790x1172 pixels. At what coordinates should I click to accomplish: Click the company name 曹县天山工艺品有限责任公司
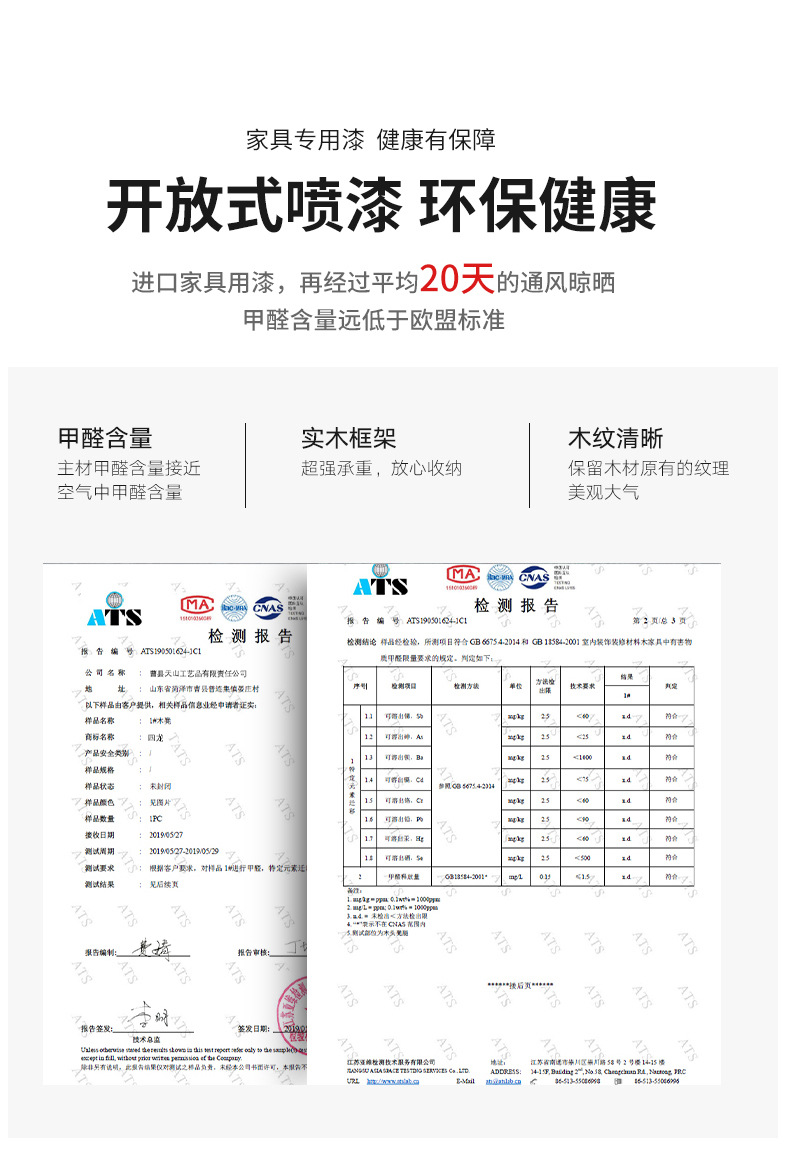pyautogui.click(x=198, y=673)
